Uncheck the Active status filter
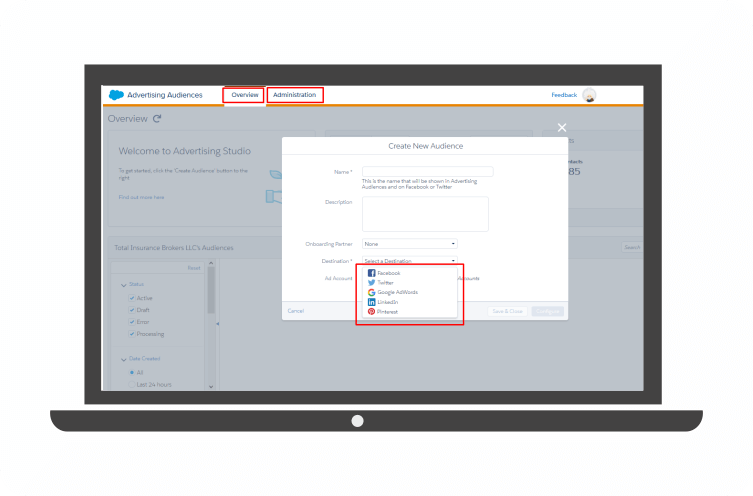This screenshot has width=753, height=496. 132,298
